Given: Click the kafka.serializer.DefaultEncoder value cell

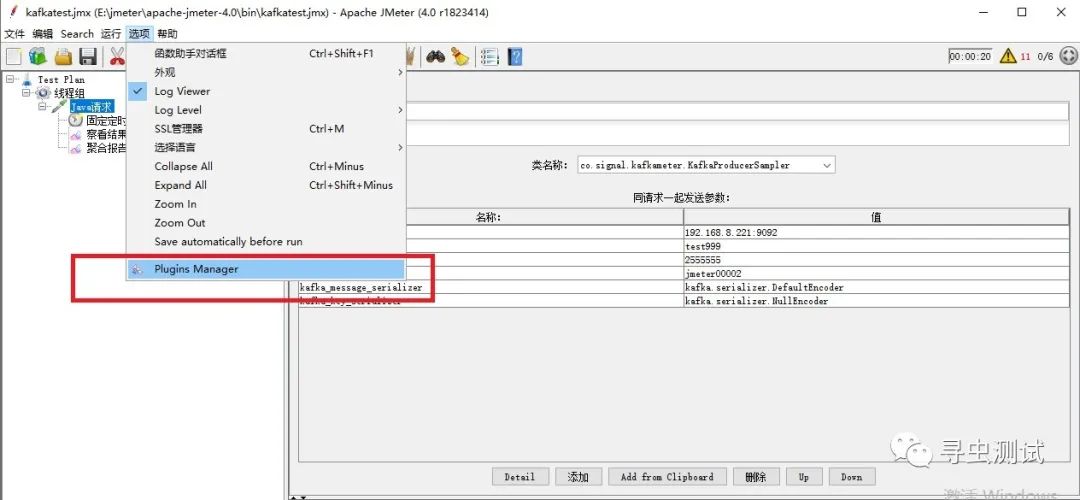Looking at the screenshot, I should pos(876,287).
